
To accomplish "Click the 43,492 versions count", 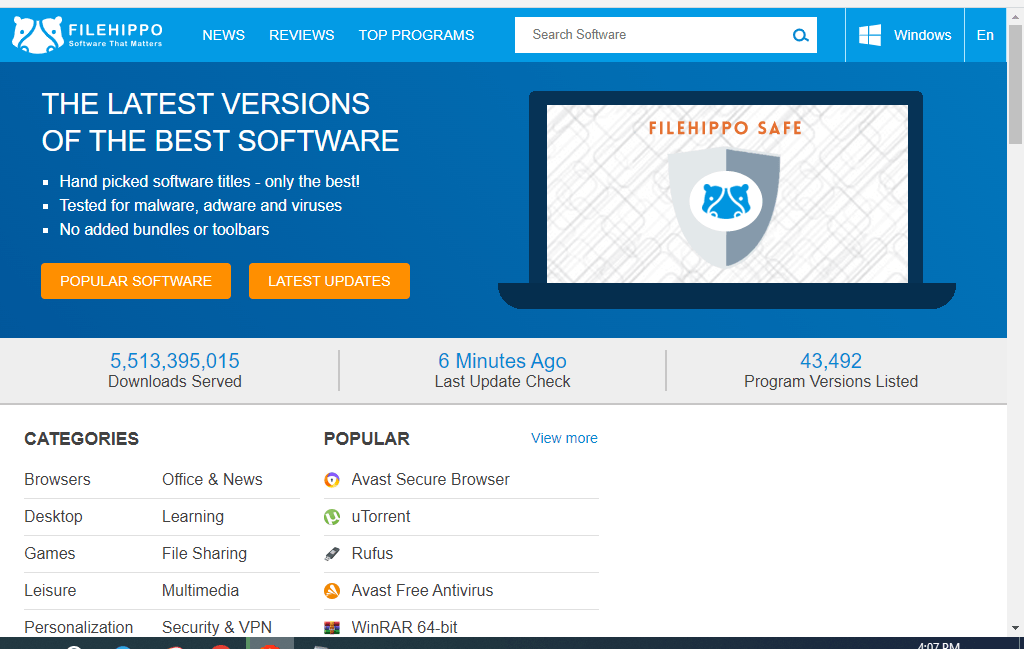I will (831, 360).
